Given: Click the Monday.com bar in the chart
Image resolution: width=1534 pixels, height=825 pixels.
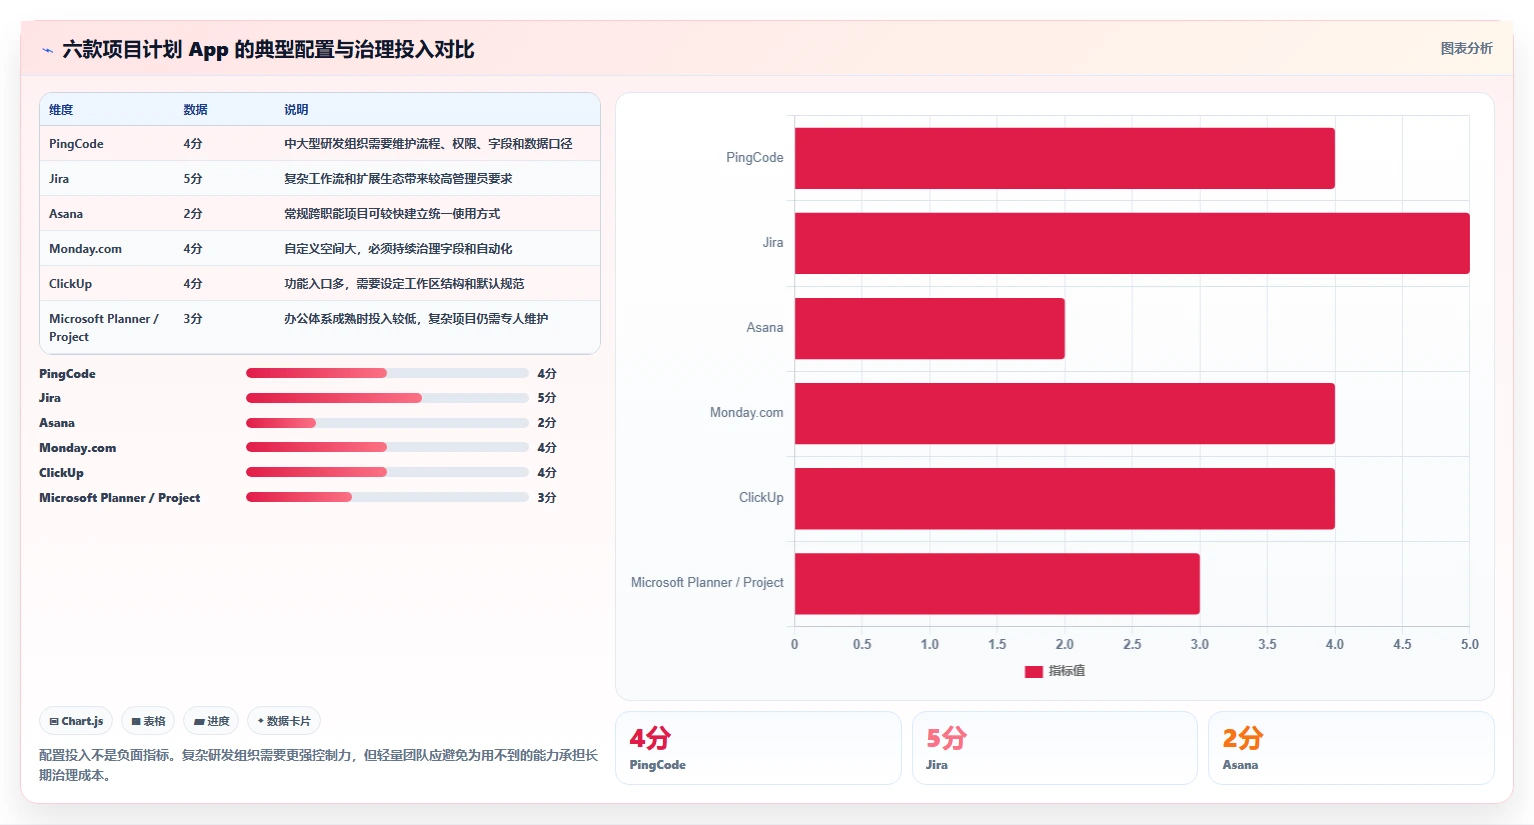Looking at the screenshot, I should click(x=1064, y=413).
